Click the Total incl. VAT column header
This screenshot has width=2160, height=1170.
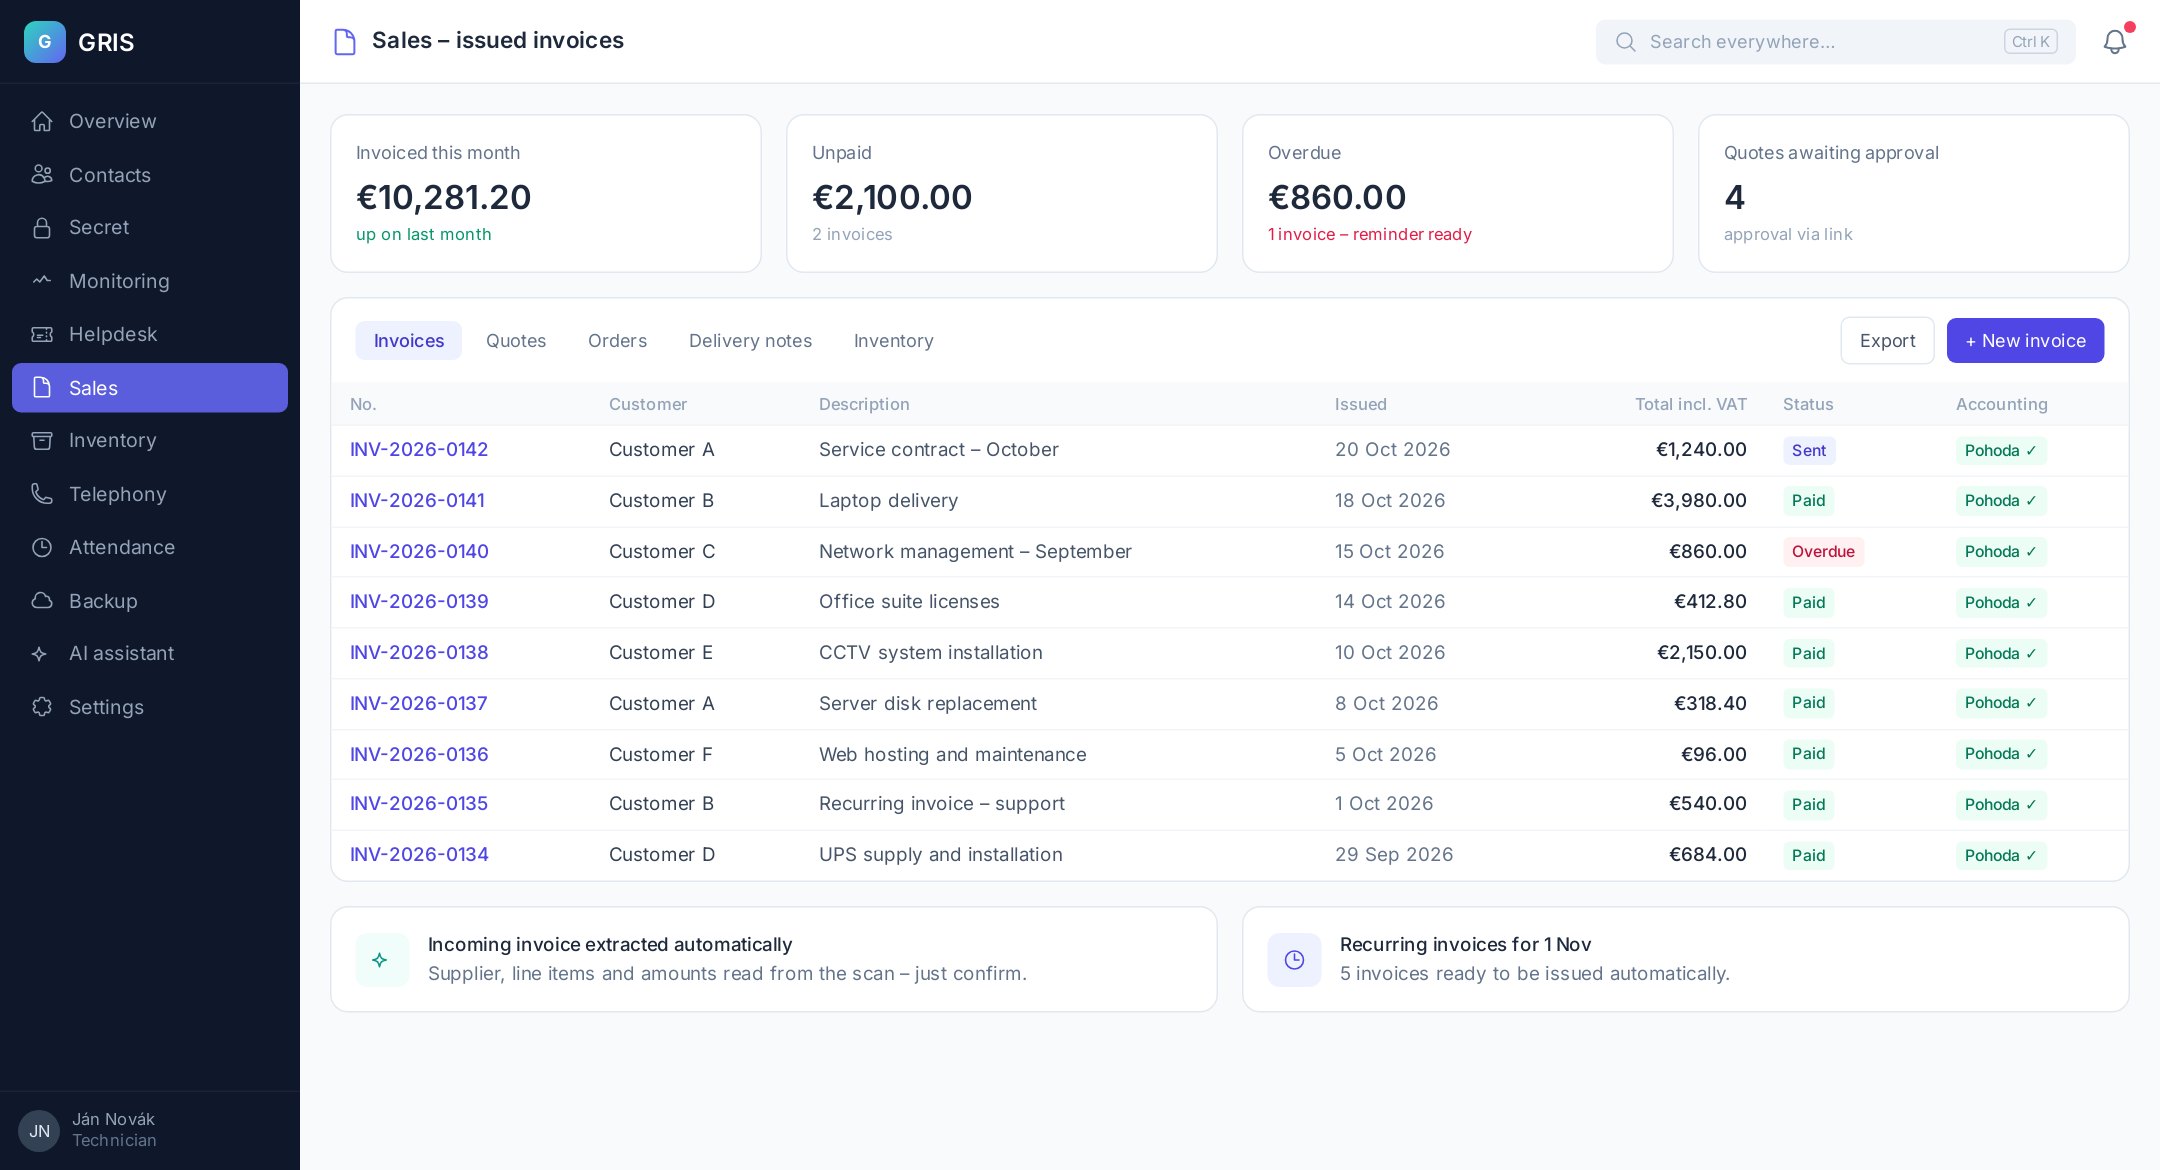(1690, 405)
